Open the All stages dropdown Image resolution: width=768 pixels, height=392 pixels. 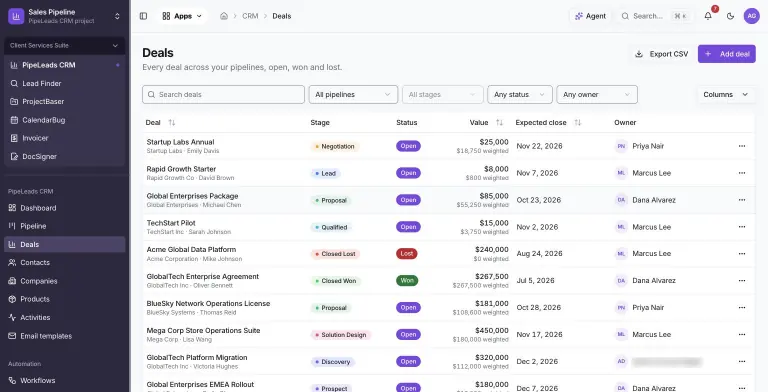(443, 95)
